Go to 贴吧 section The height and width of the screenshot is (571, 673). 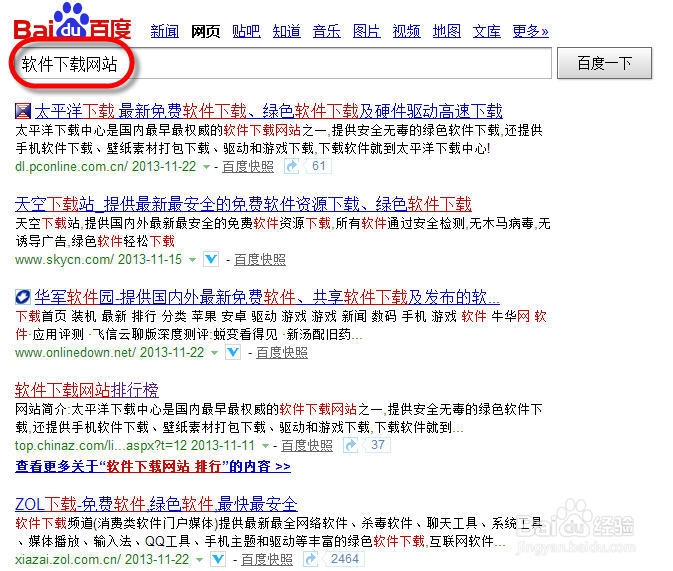point(246,31)
